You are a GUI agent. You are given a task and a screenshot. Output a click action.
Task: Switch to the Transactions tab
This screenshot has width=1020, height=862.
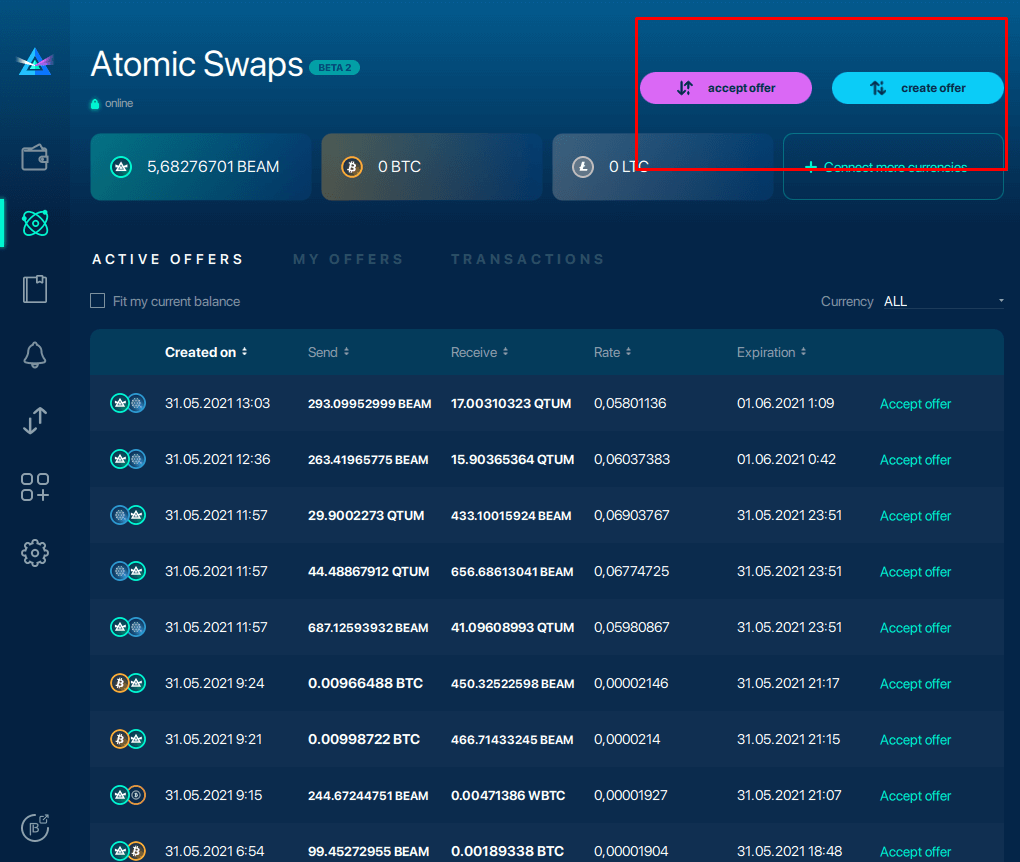[527, 259]
